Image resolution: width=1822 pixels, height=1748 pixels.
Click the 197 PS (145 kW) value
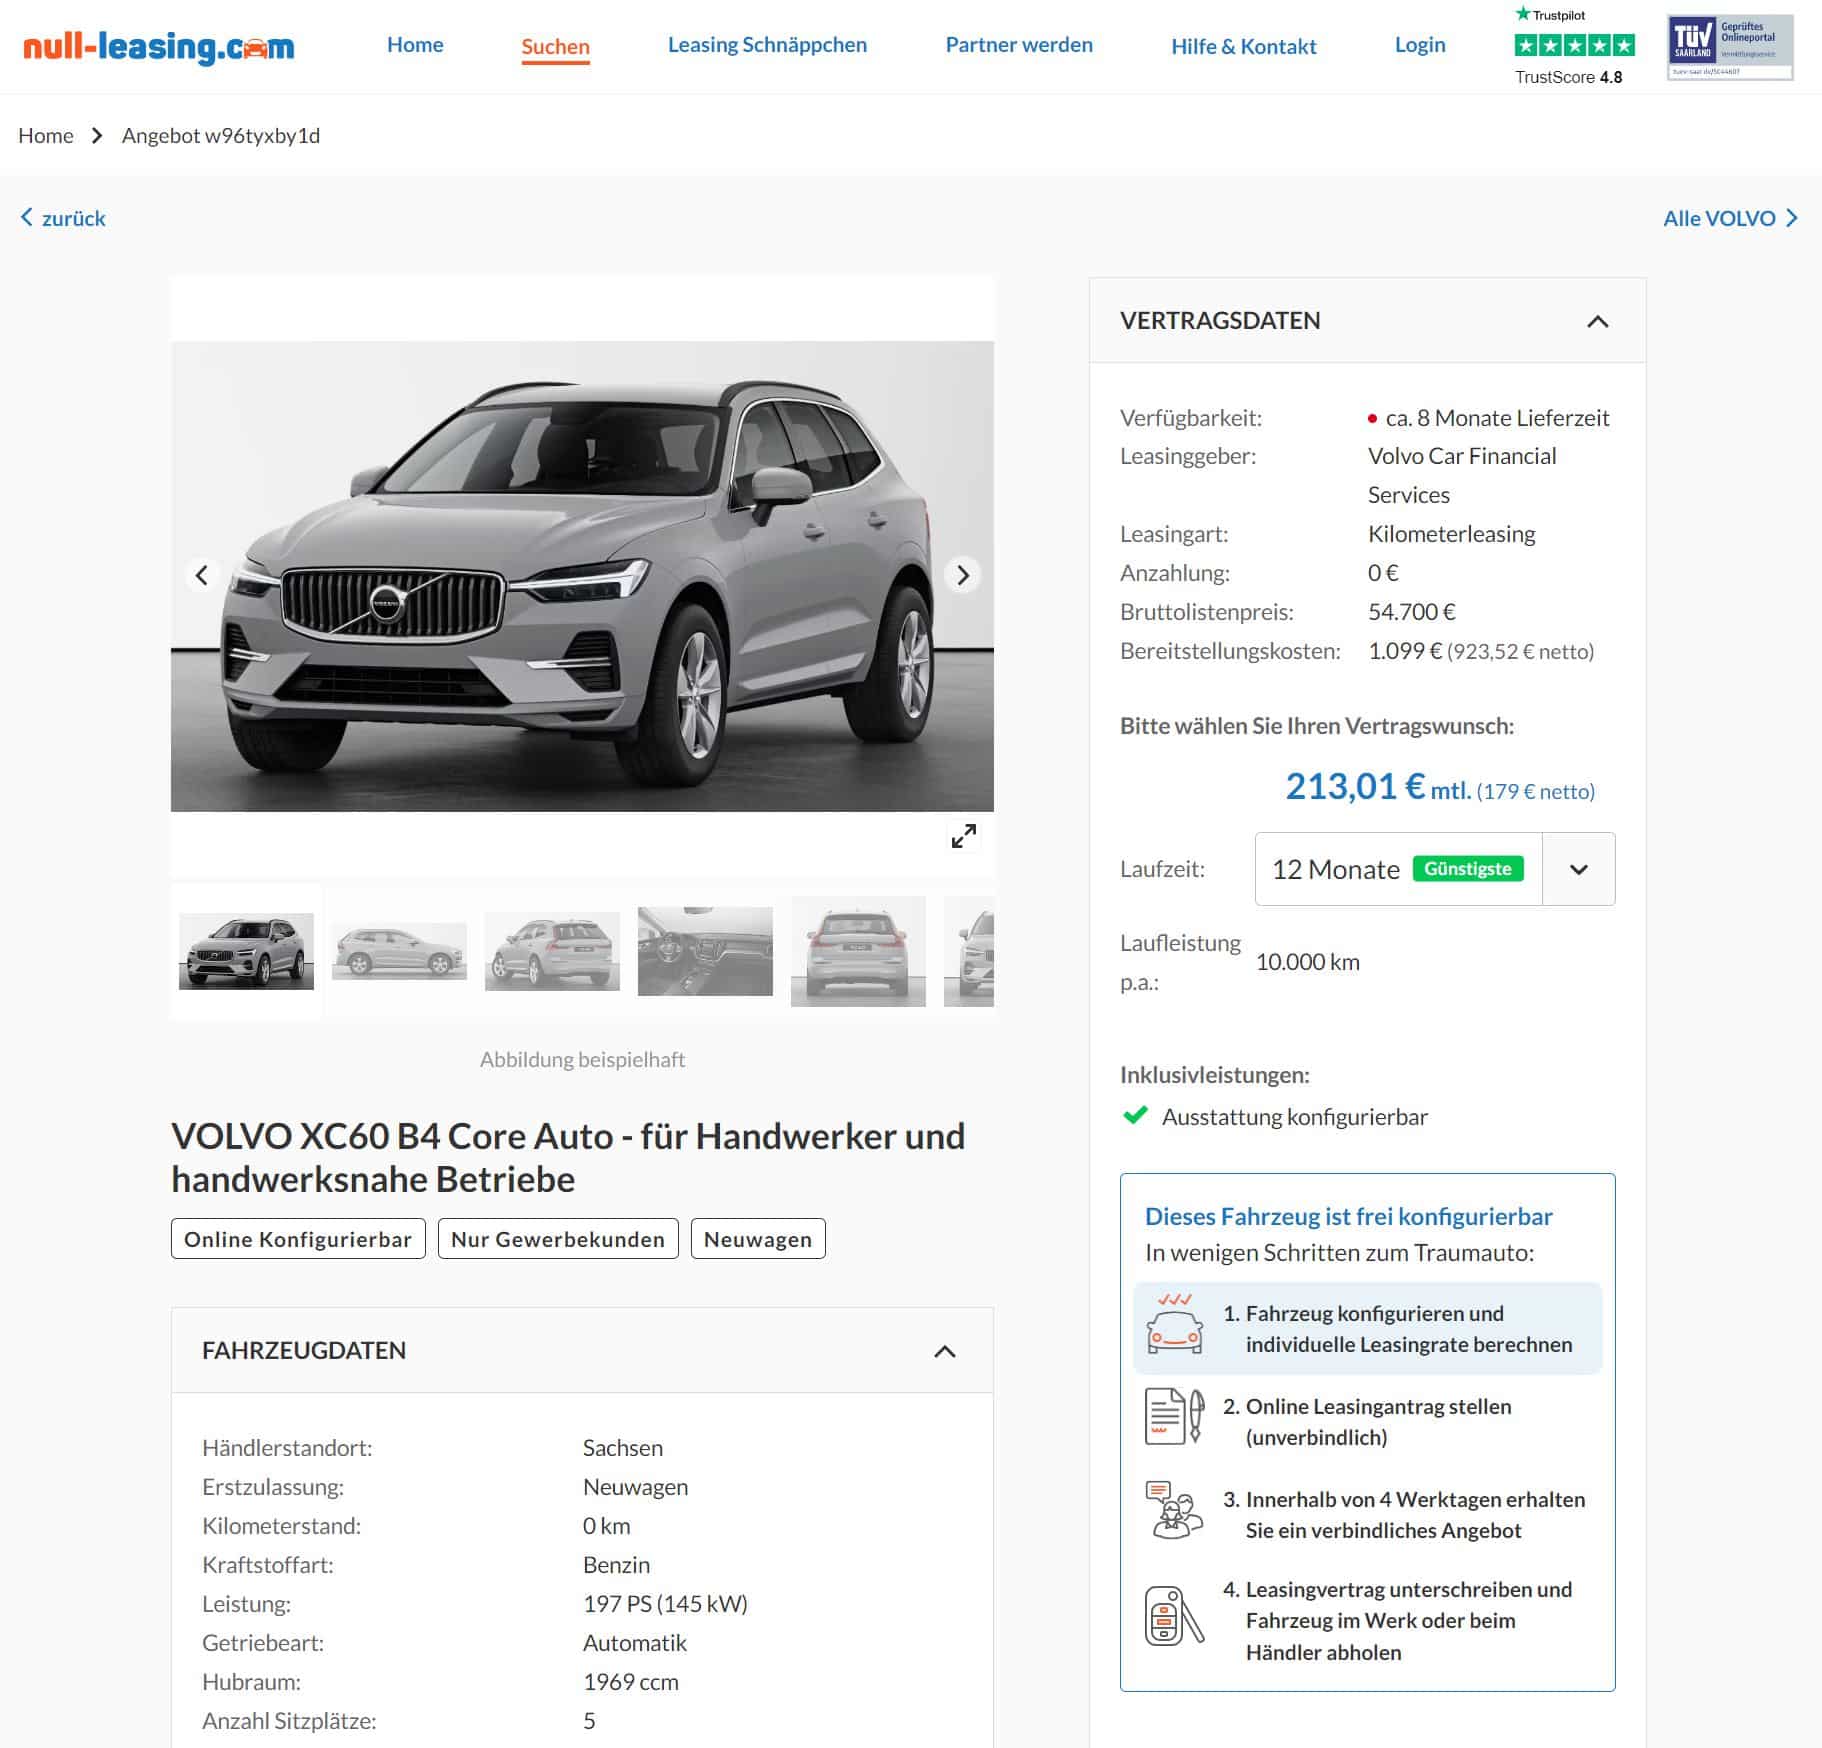(665, 1604)
